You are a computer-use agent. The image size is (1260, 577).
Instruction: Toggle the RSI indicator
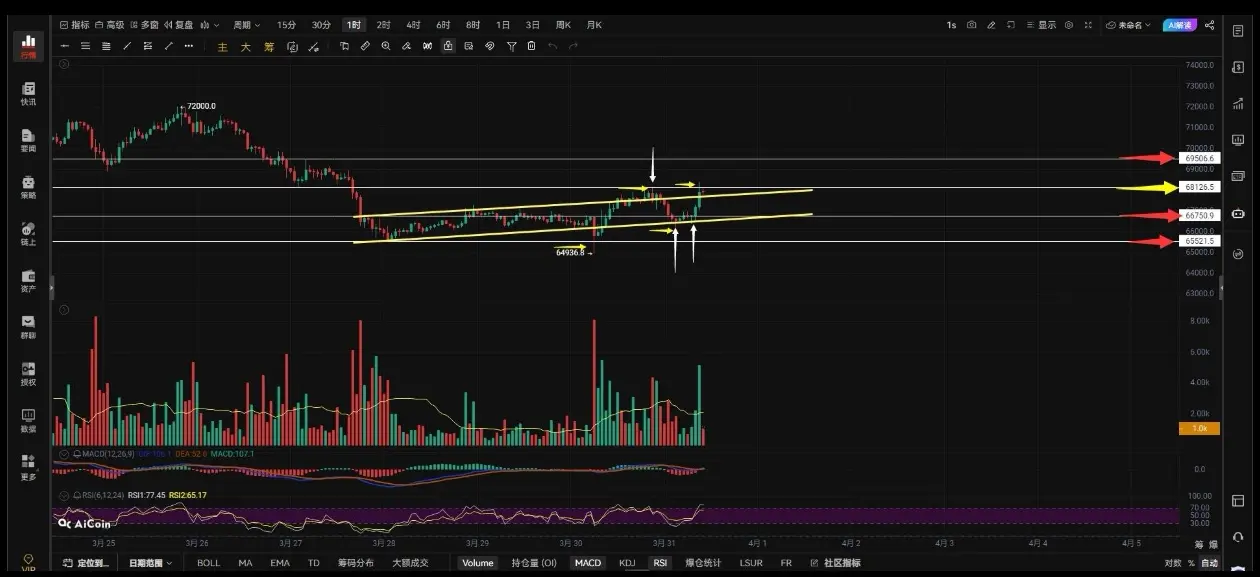pos(660,563)
